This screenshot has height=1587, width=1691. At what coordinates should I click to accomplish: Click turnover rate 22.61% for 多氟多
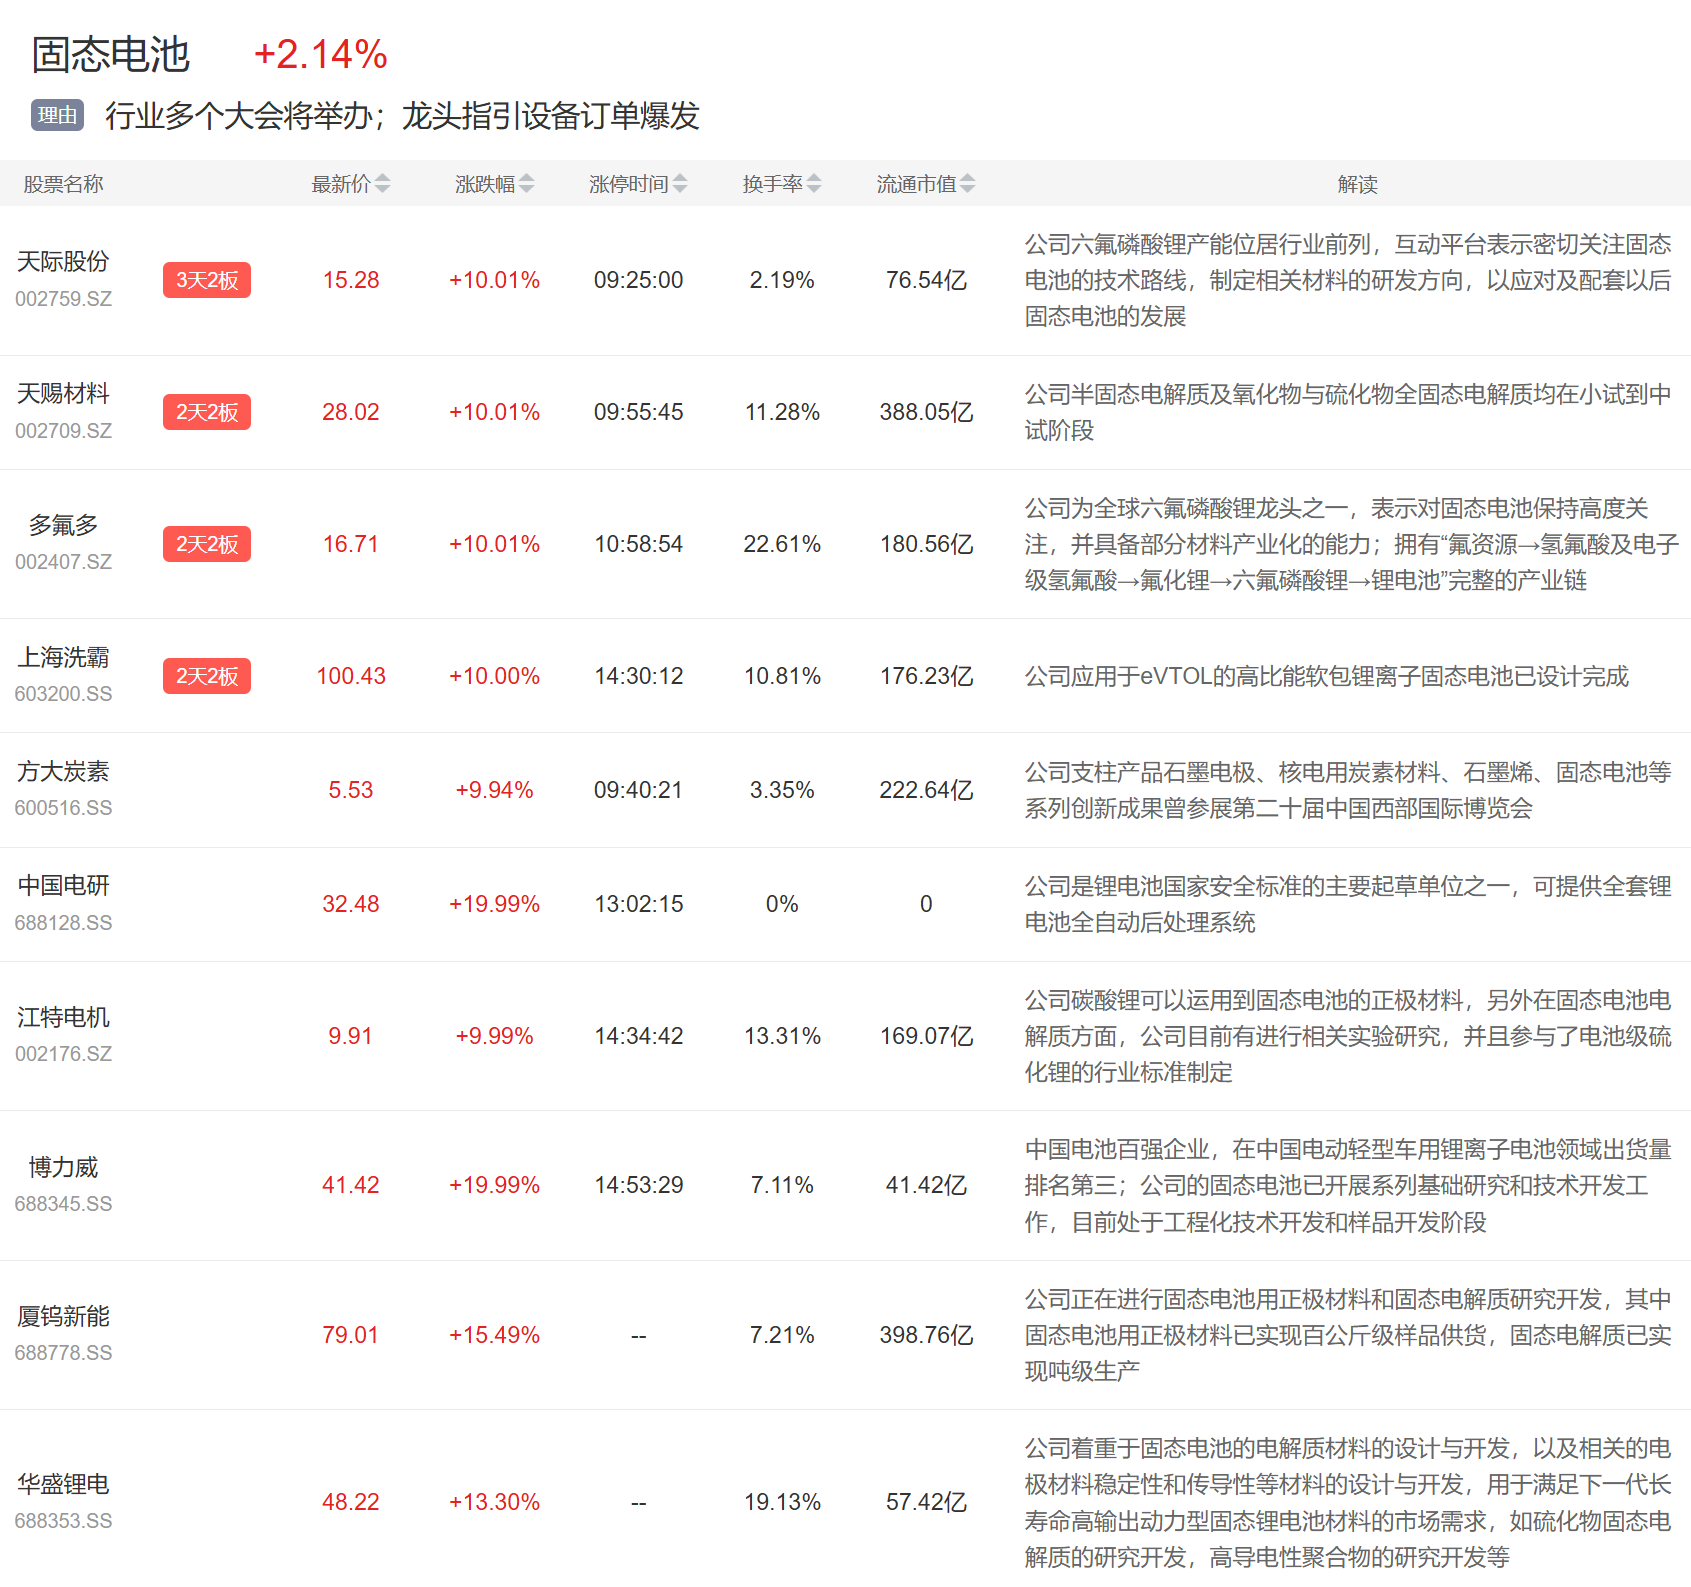point(782,544)
